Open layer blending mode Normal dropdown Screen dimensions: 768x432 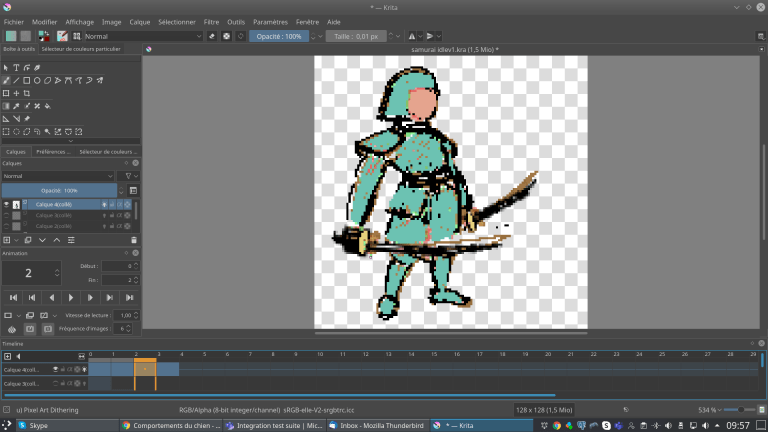pos(58,176)
